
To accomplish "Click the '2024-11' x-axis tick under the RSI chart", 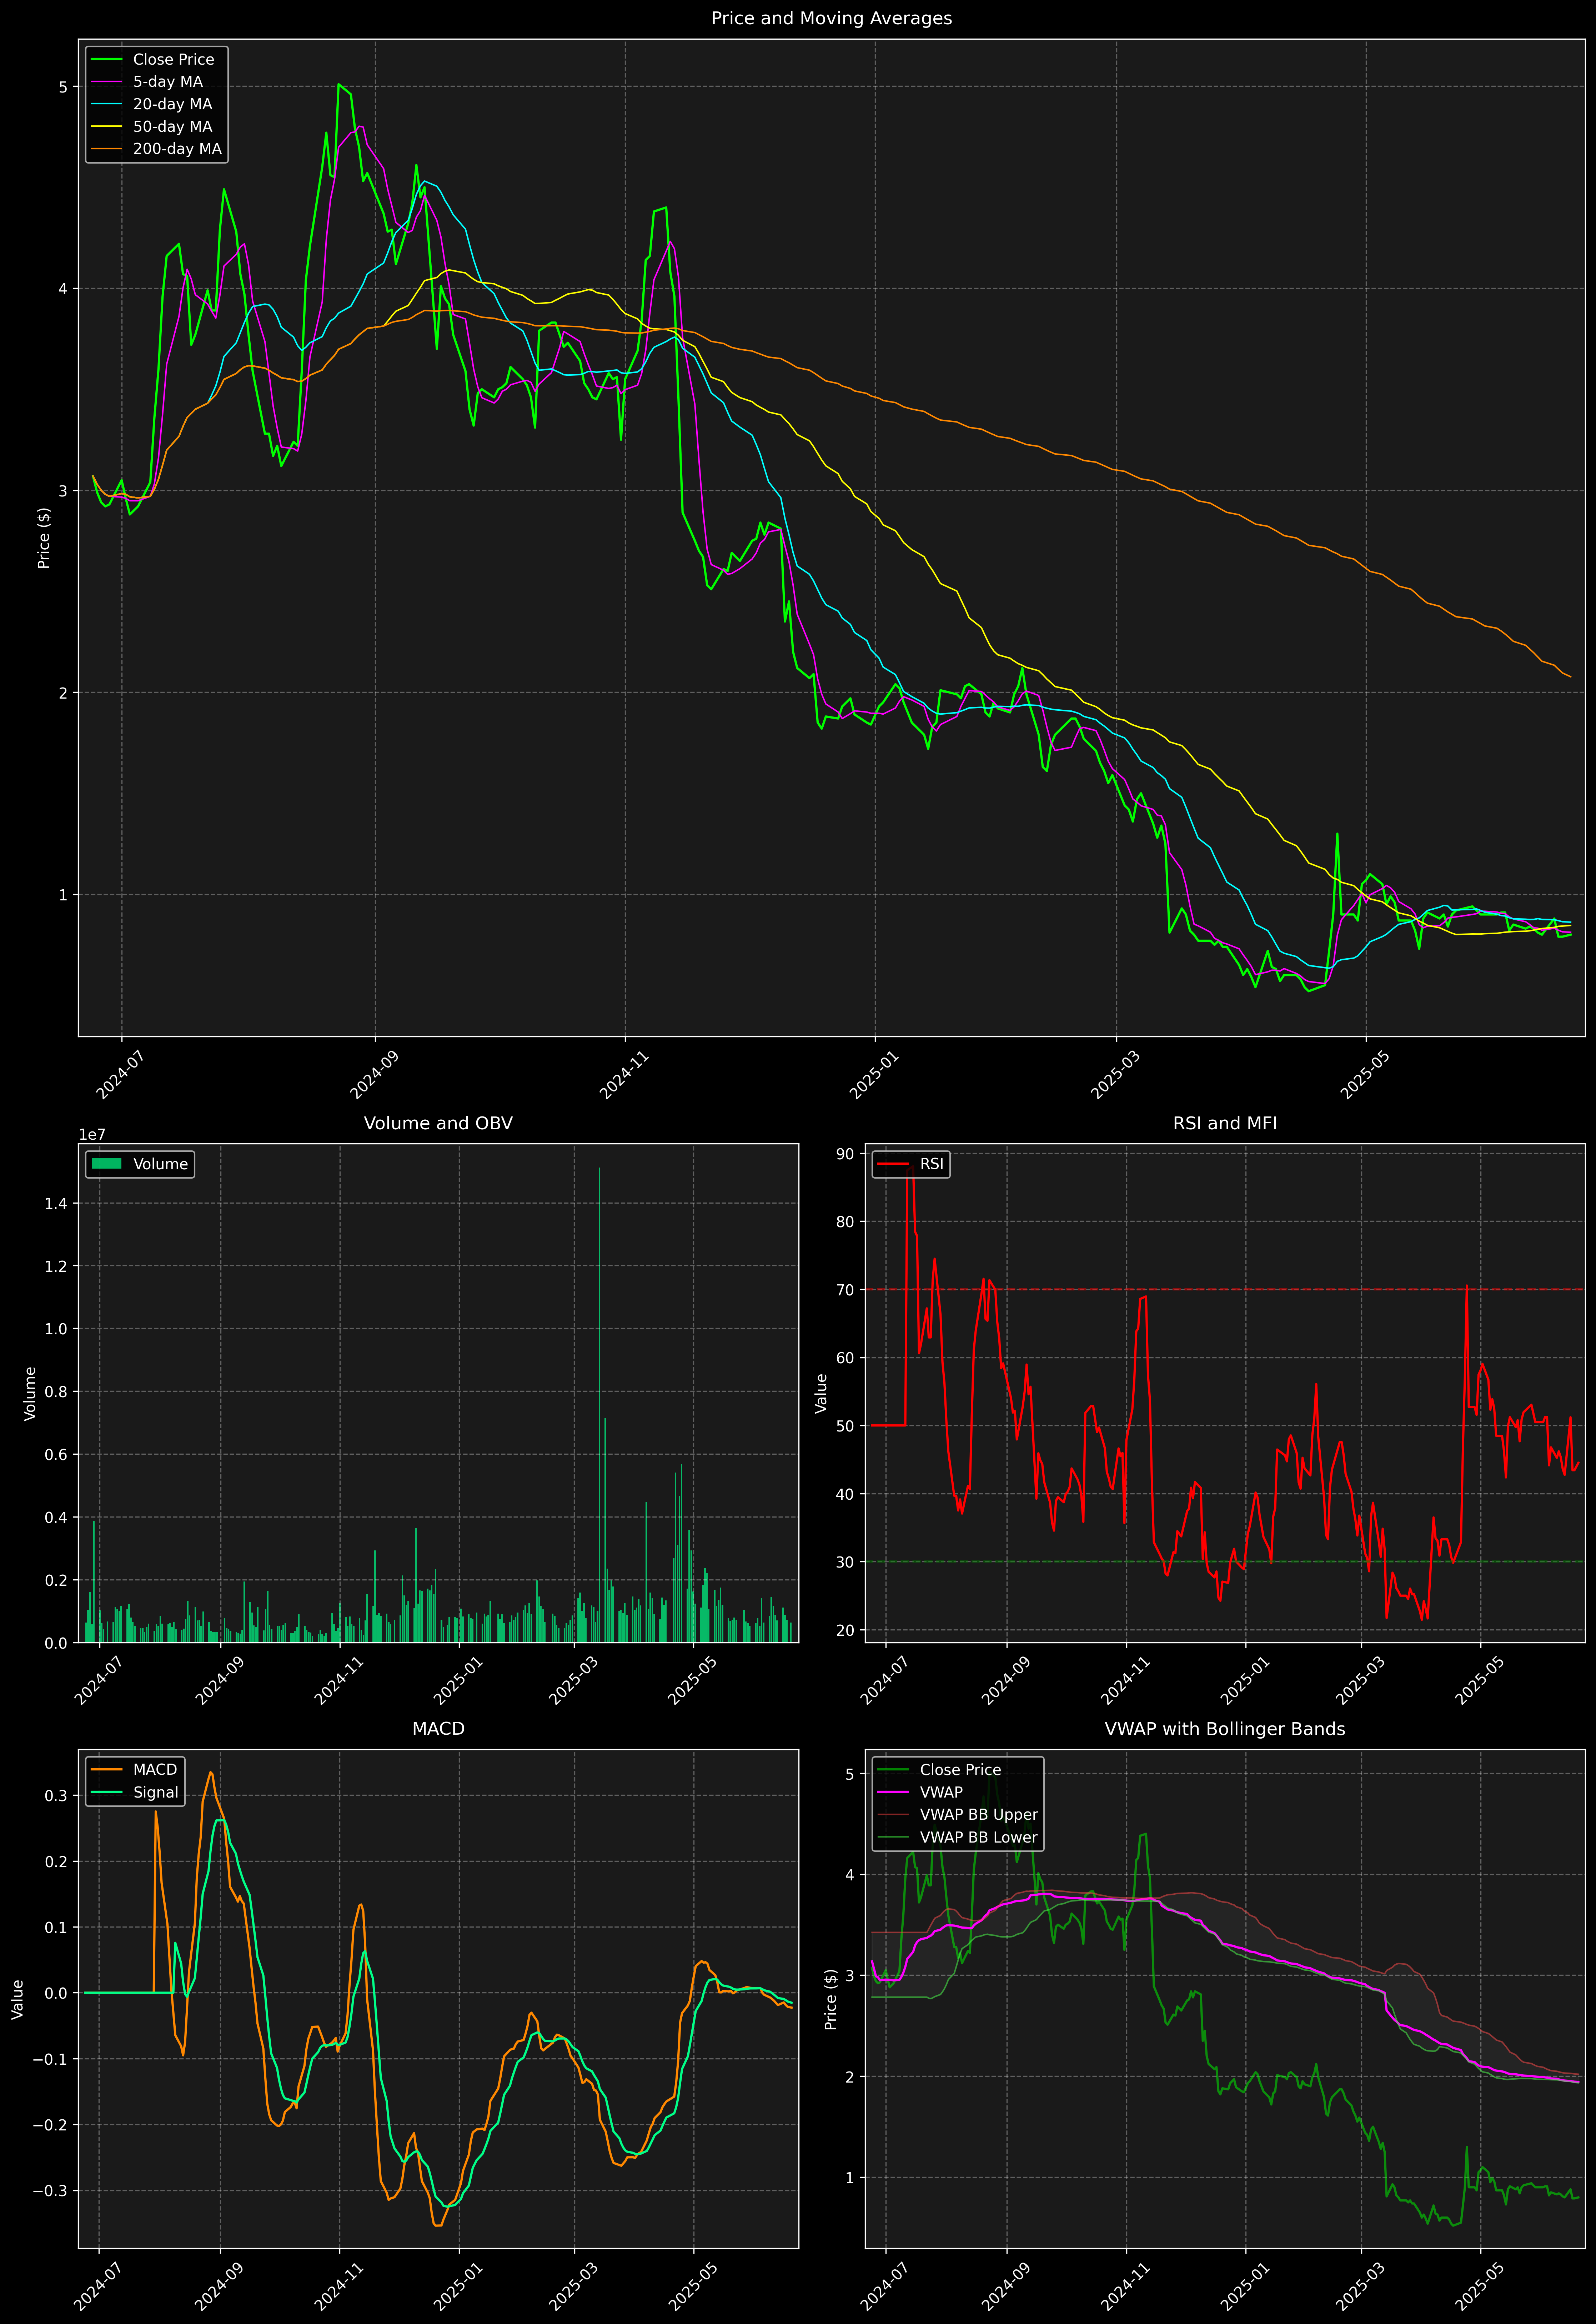I will coord(1125,1680).
